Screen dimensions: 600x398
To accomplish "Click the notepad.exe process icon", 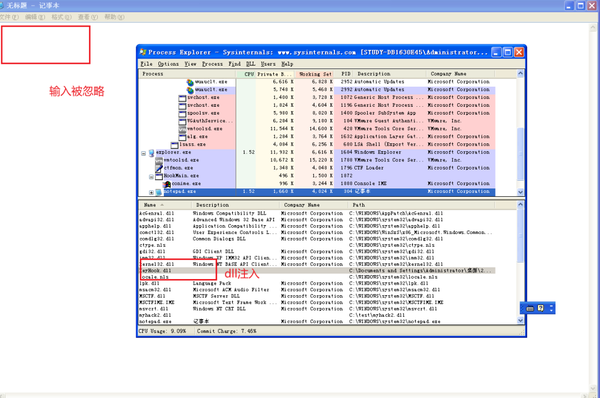I will click(x=159, y=192).
